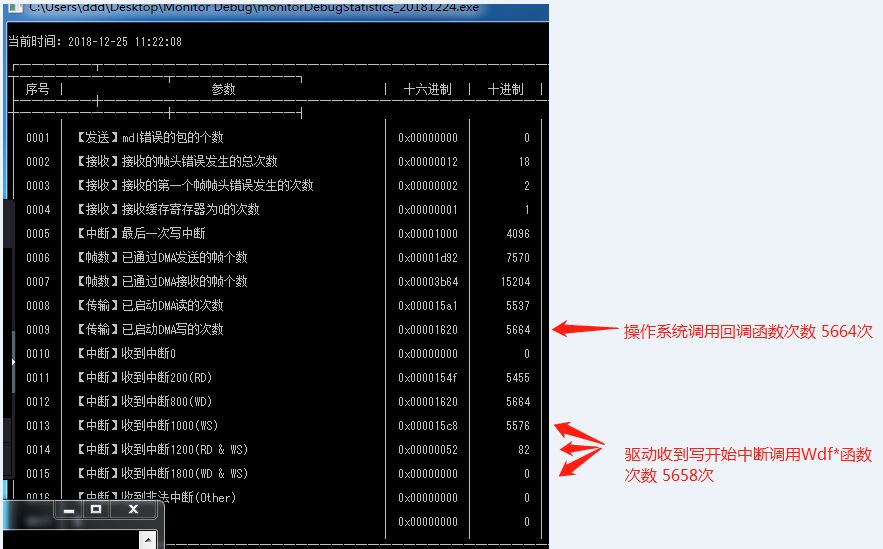Click the small window's scrollbar up arrow

click(148, 541)
